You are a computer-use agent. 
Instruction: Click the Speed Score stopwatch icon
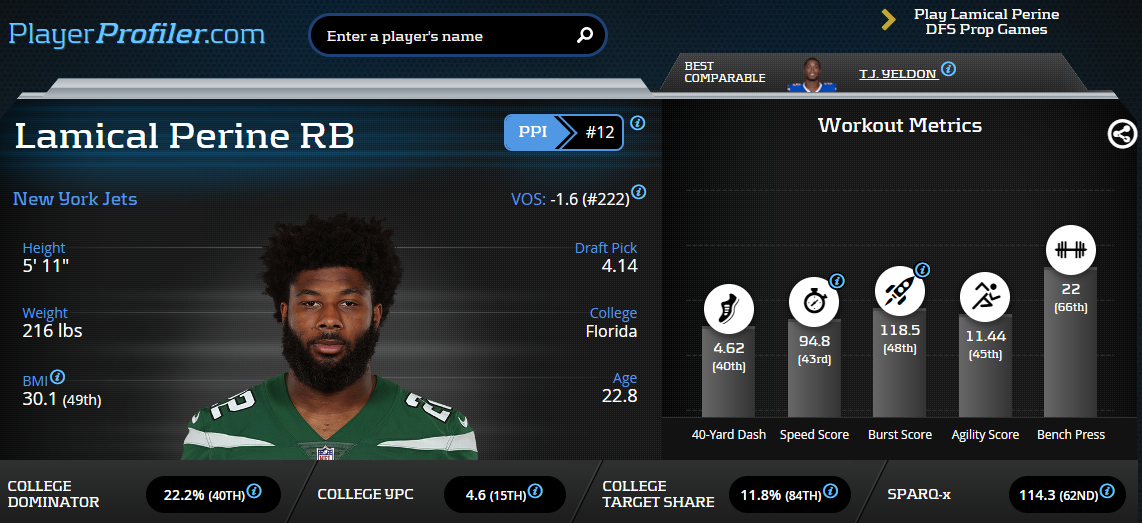(x=814, y=301)
